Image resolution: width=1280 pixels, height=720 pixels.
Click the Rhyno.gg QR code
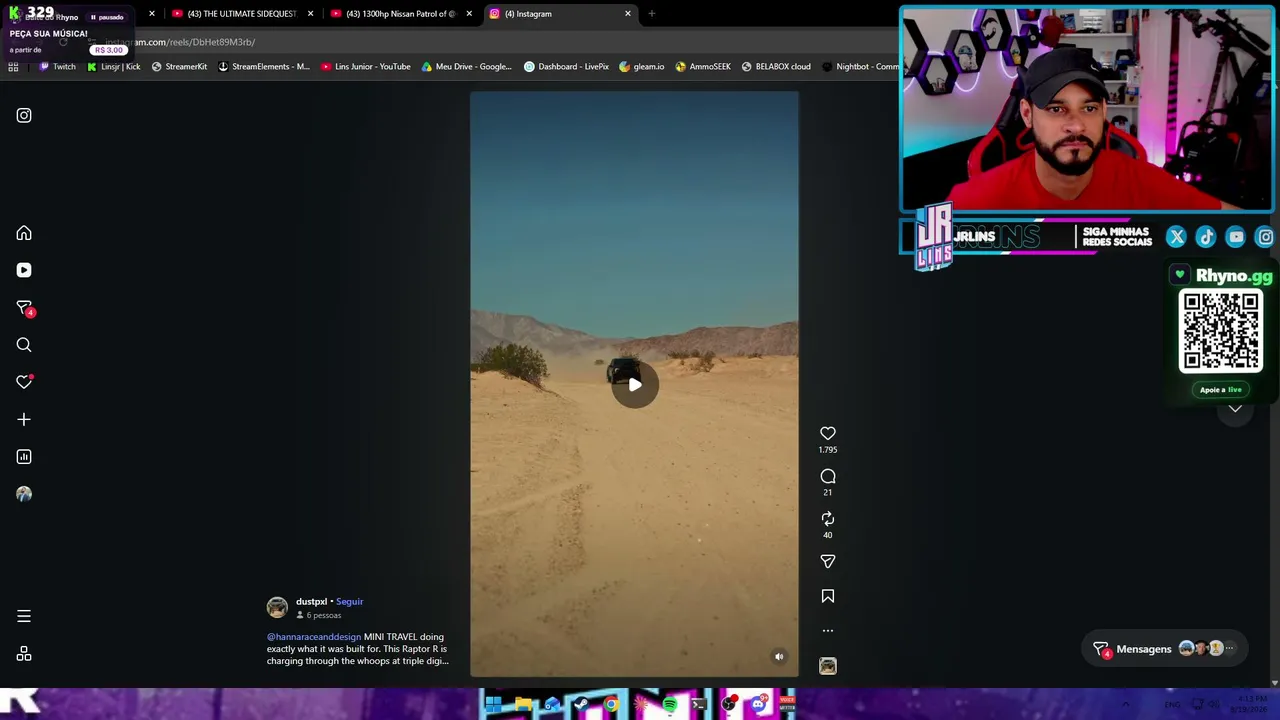[x=1221, y=331]
